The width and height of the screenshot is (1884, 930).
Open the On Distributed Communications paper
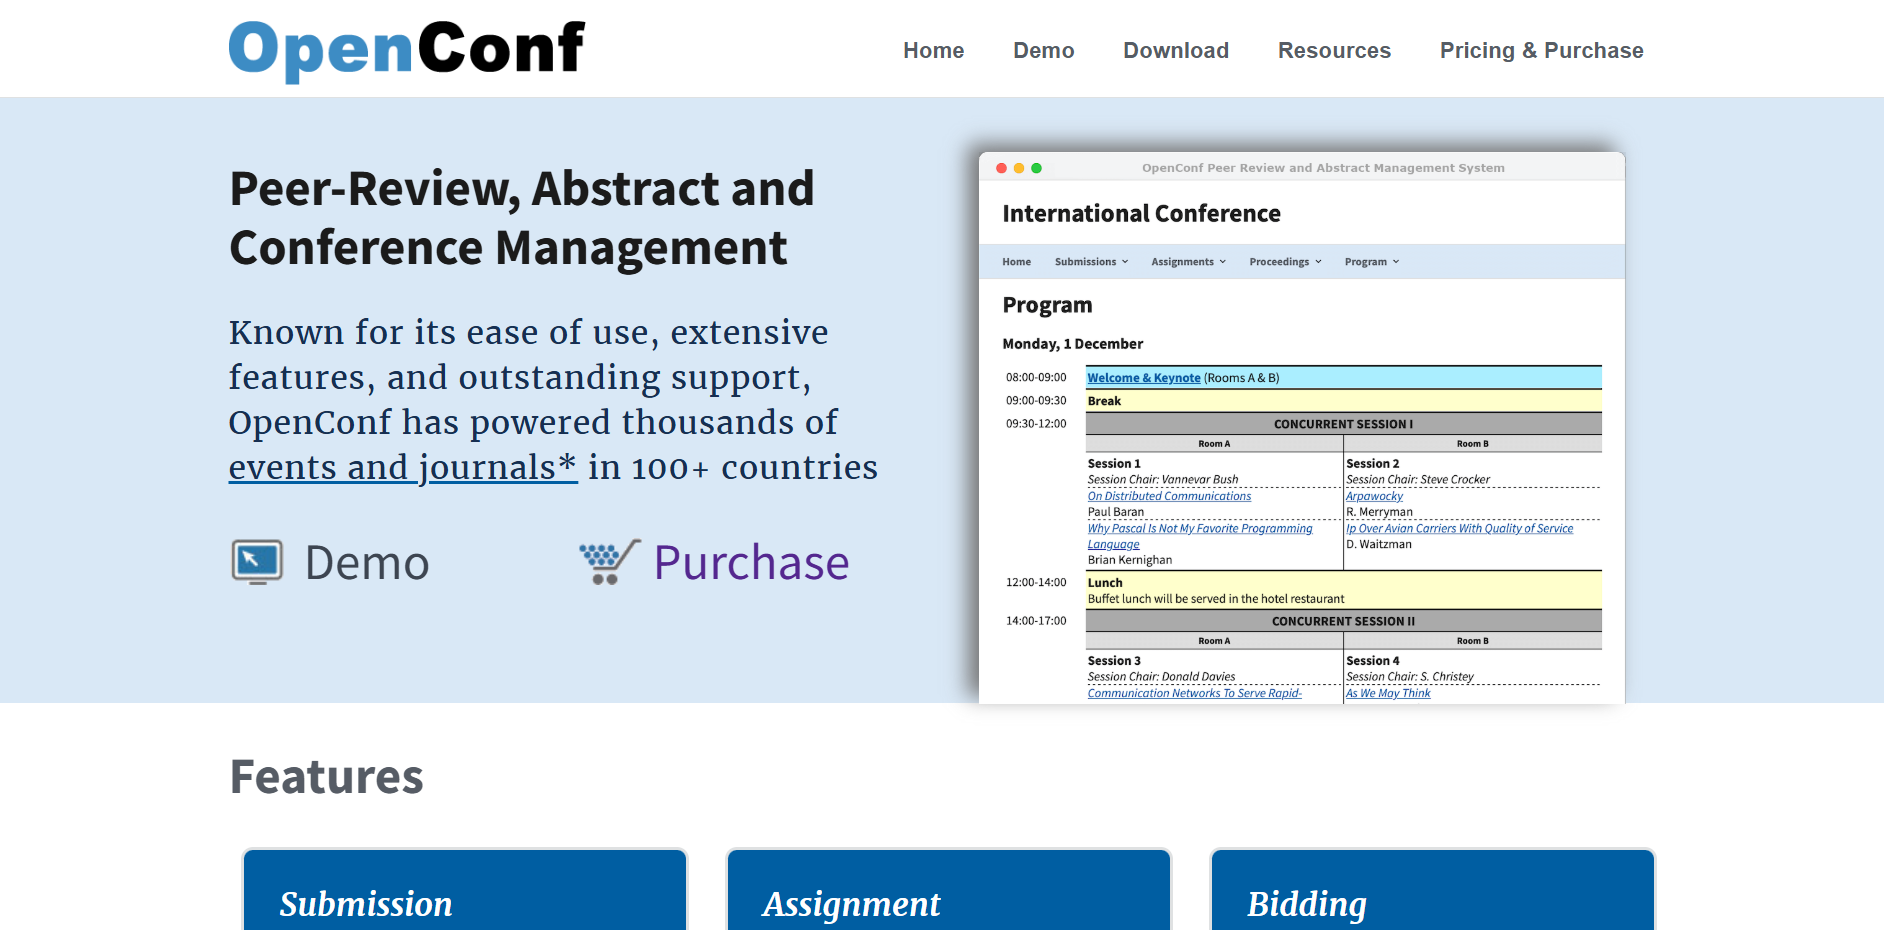(1168, 496)
